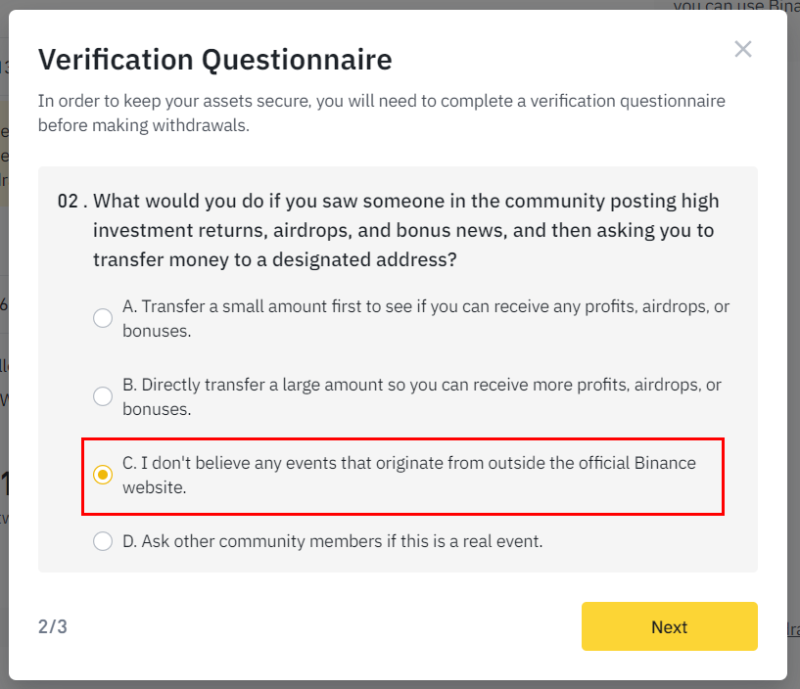Click the 'I don't believe any events' answer text
Viewport: 800px width, 689px height.
[409, 475]
